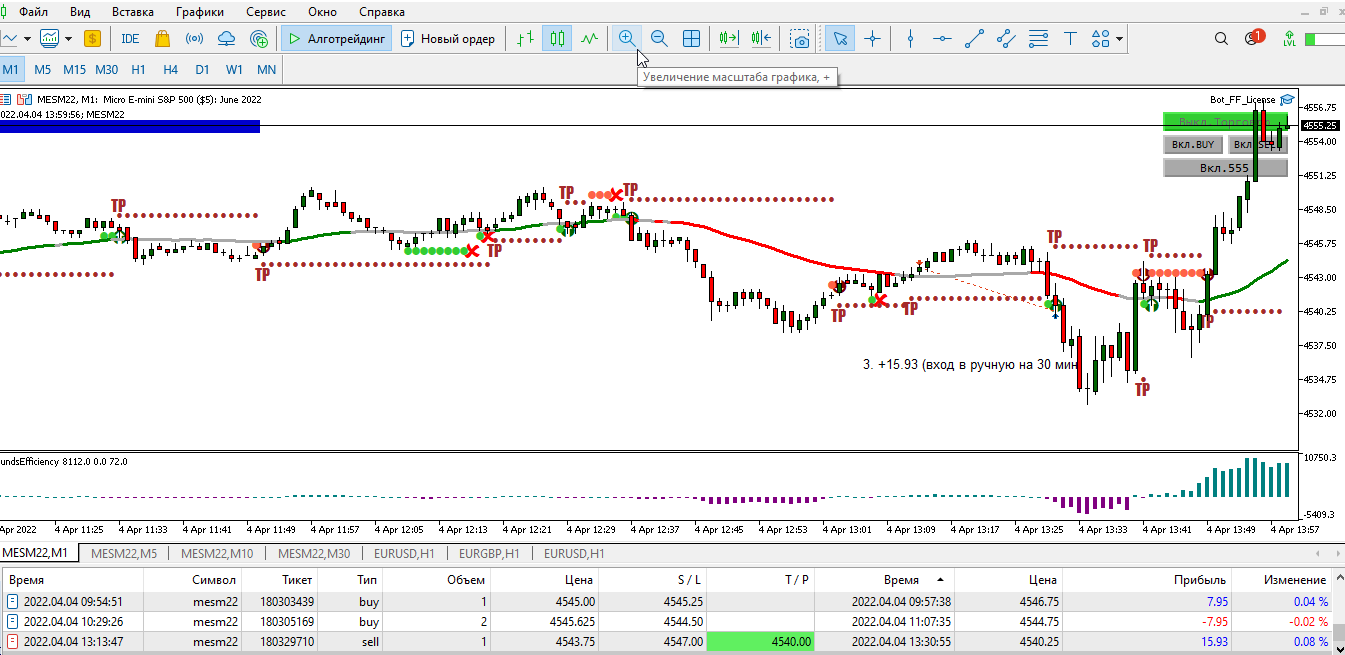Switch to the MESM22,M30 chart tab

(313, 553)
